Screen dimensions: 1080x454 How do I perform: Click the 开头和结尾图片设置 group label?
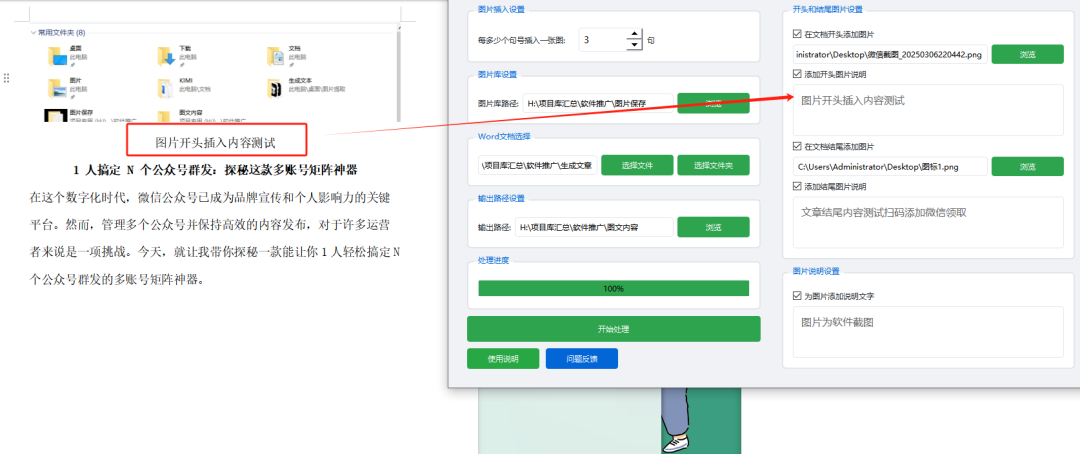(x=827, y=9)
